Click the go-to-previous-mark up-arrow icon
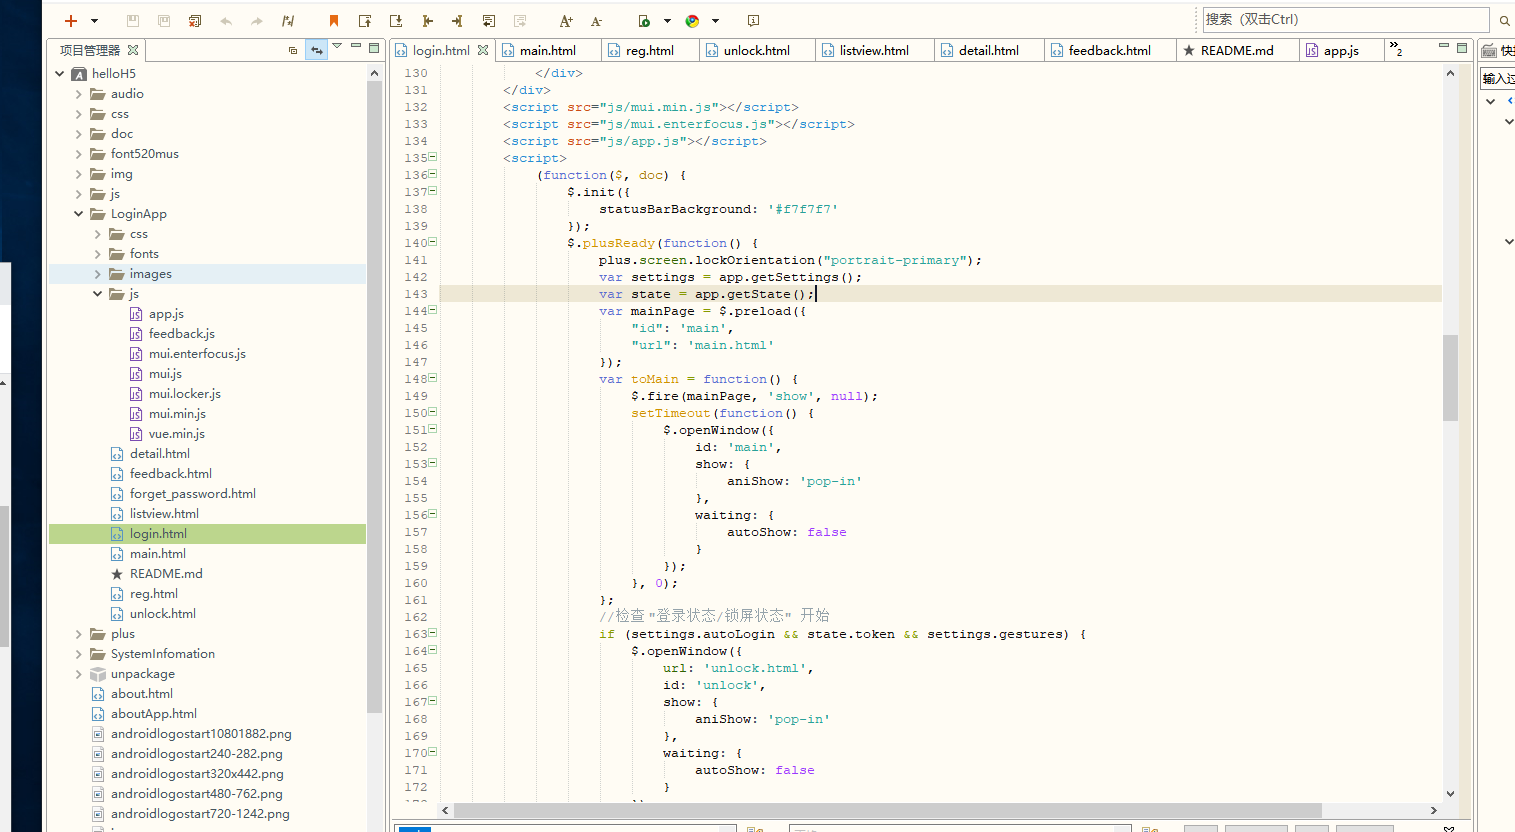This screenshot has height=832, width=1515. coord(365,21)
